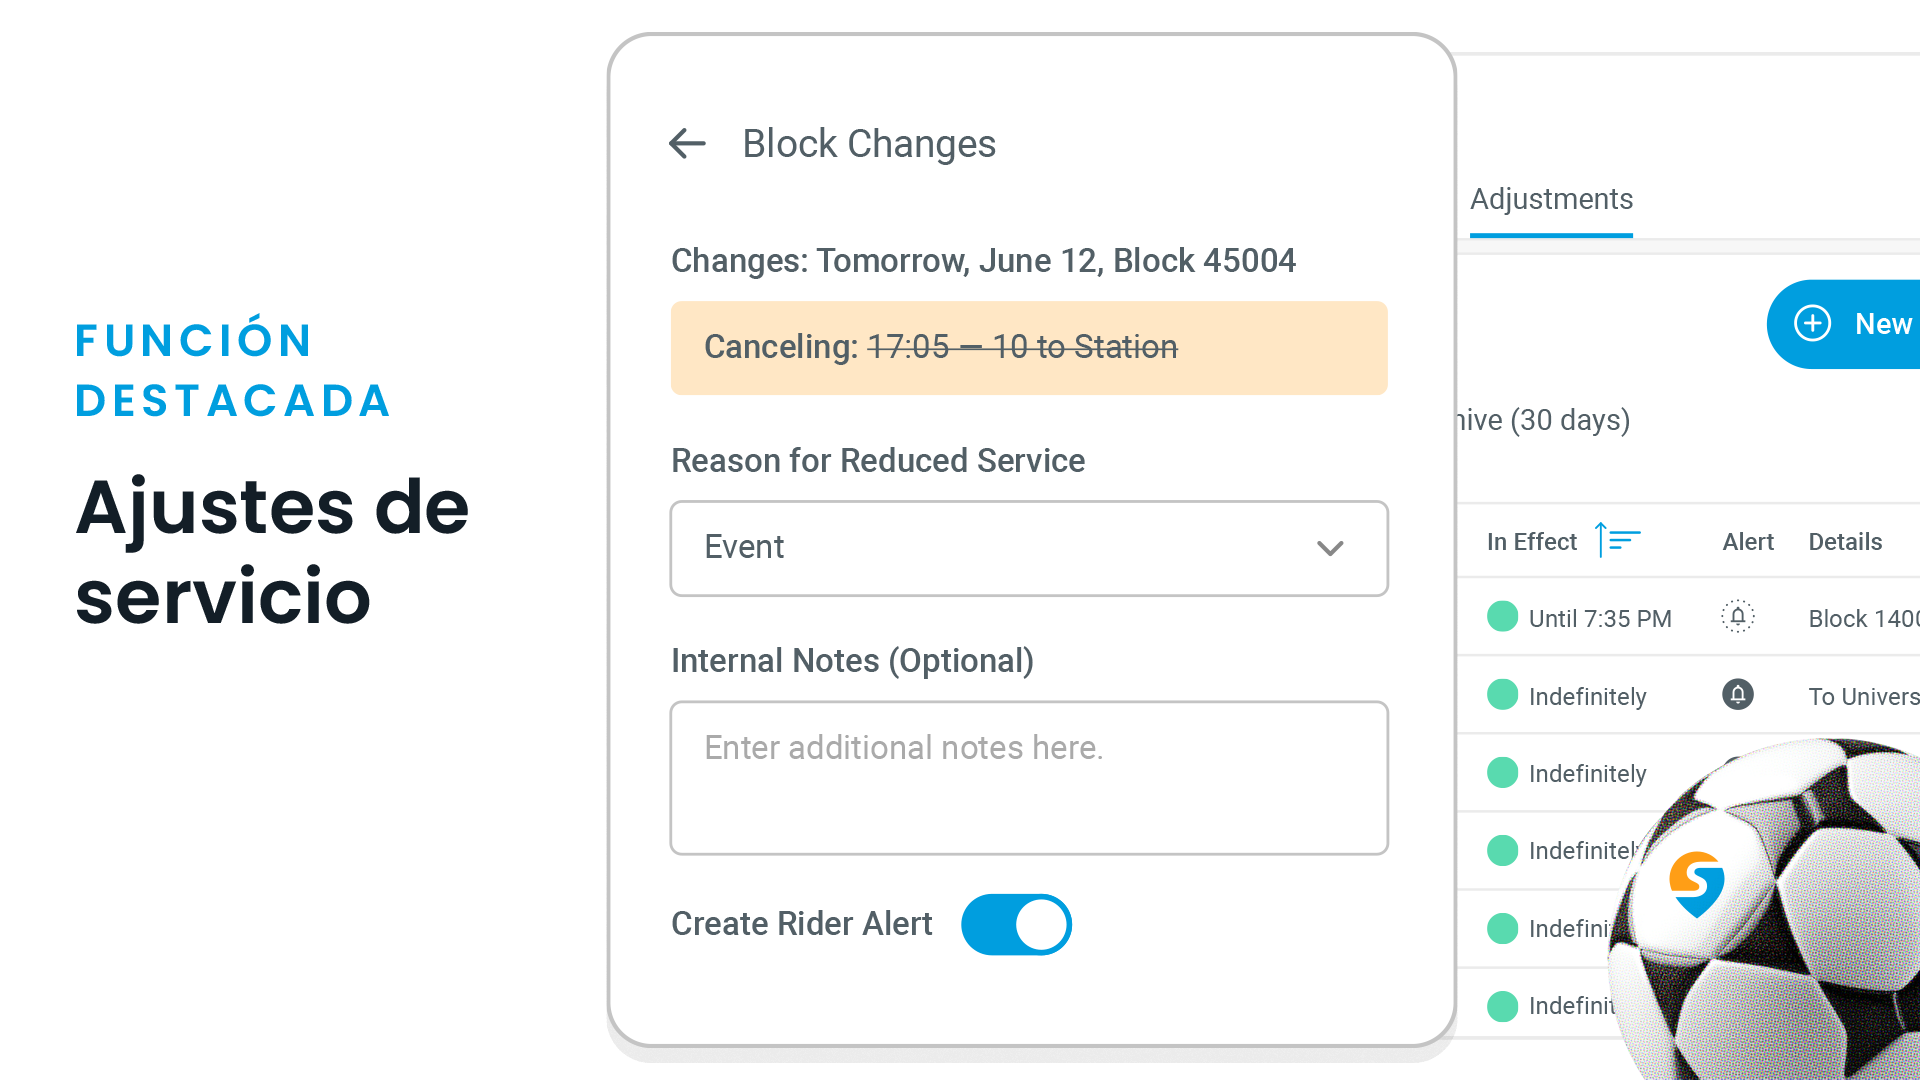Click the 'Block 140' details cell
Image resolution: width=1920 pixels, height=1080 pixels.
point(1864,619)
